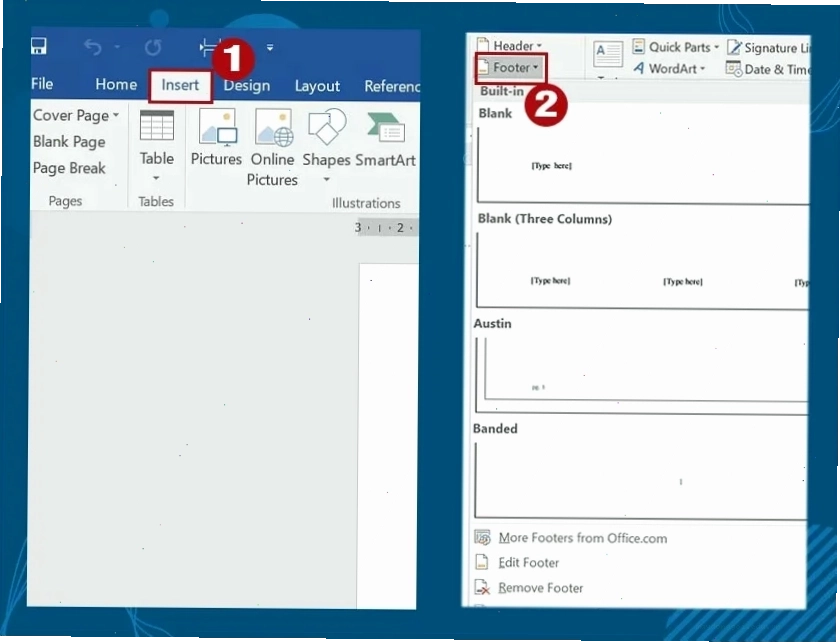
Task: Open More Footers from Office.com
Action: [571, 538]
